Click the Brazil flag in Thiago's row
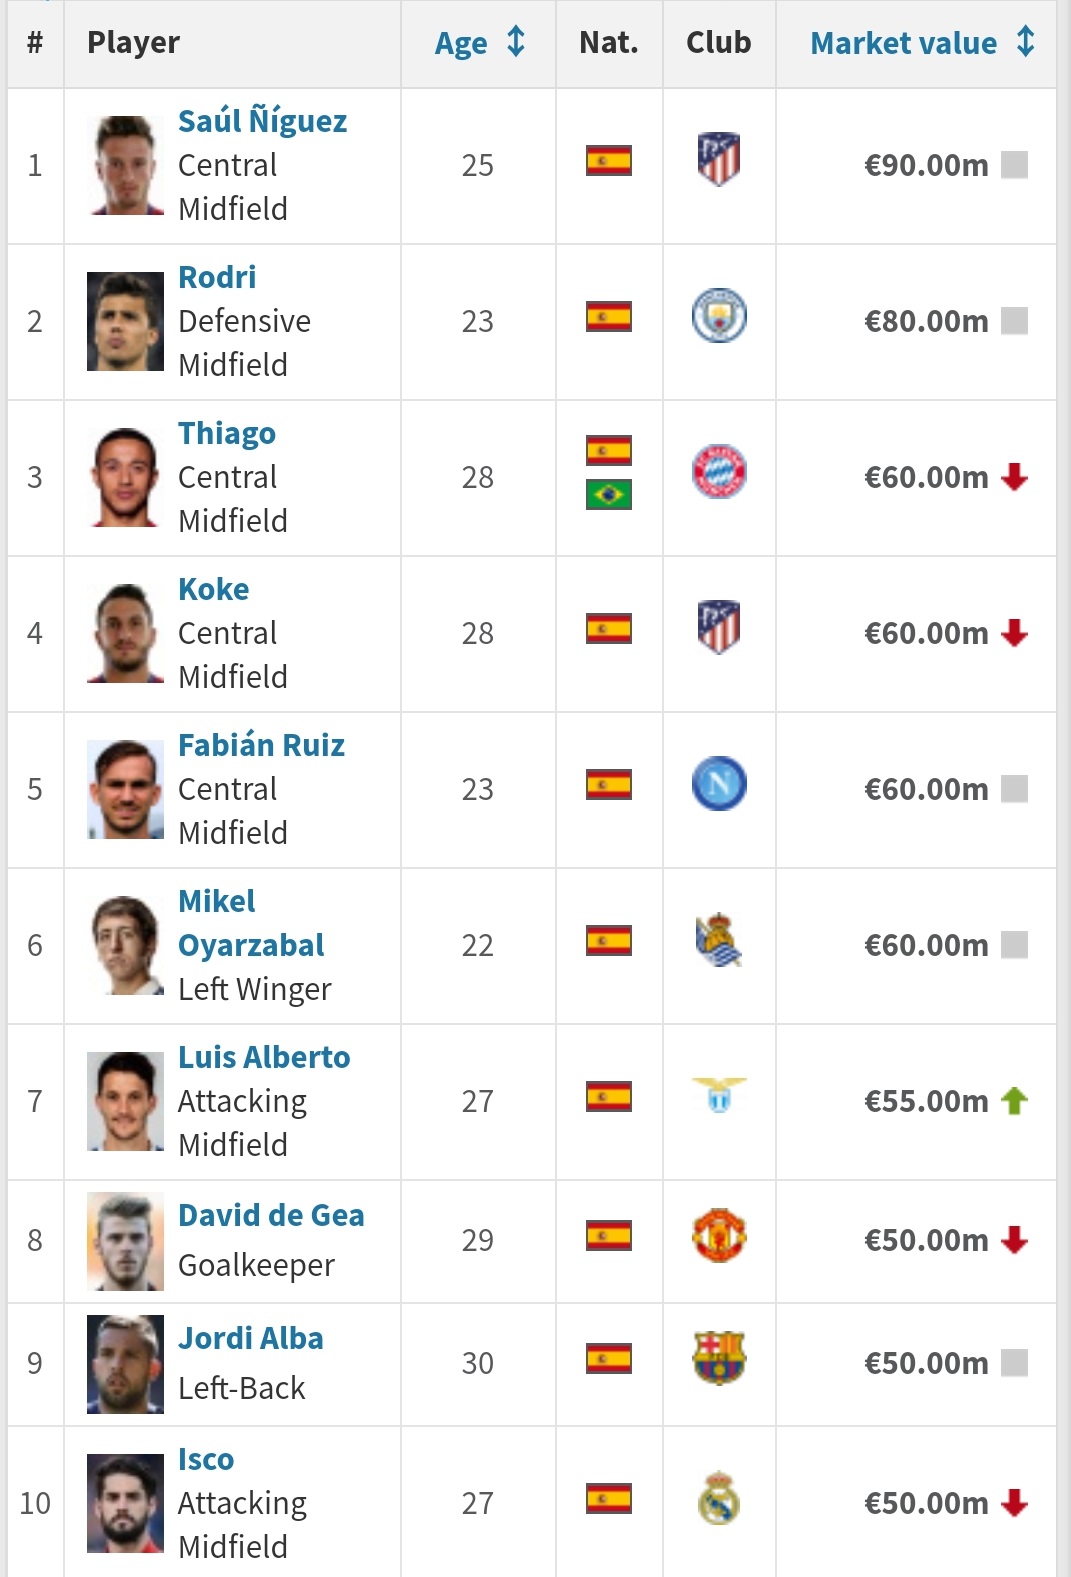Screen dimensions: 1071x1577 (x=608, y=494)
